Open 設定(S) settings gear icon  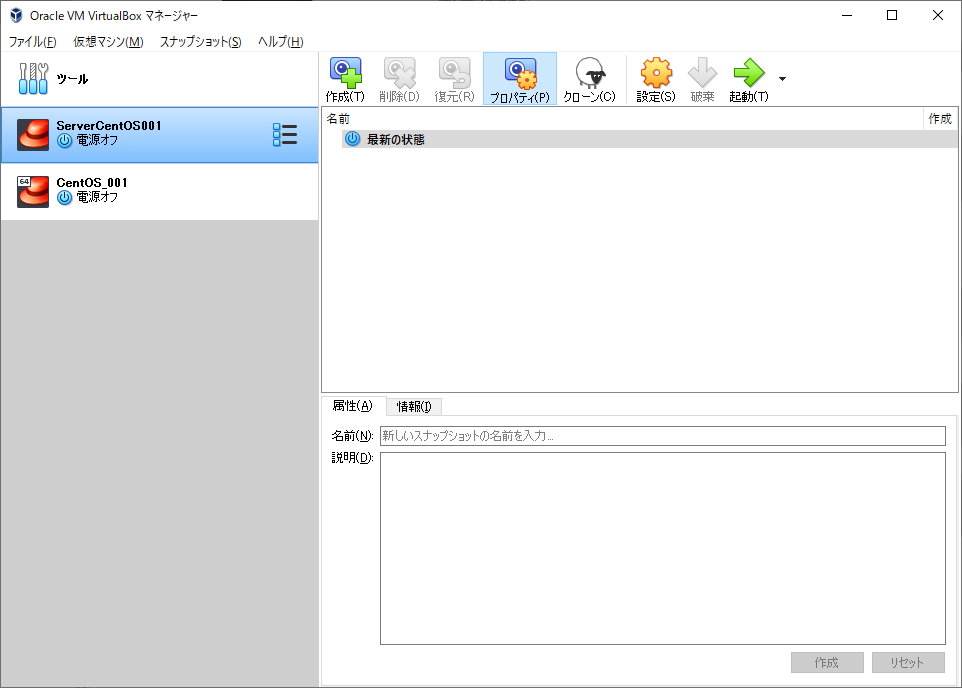656,73
